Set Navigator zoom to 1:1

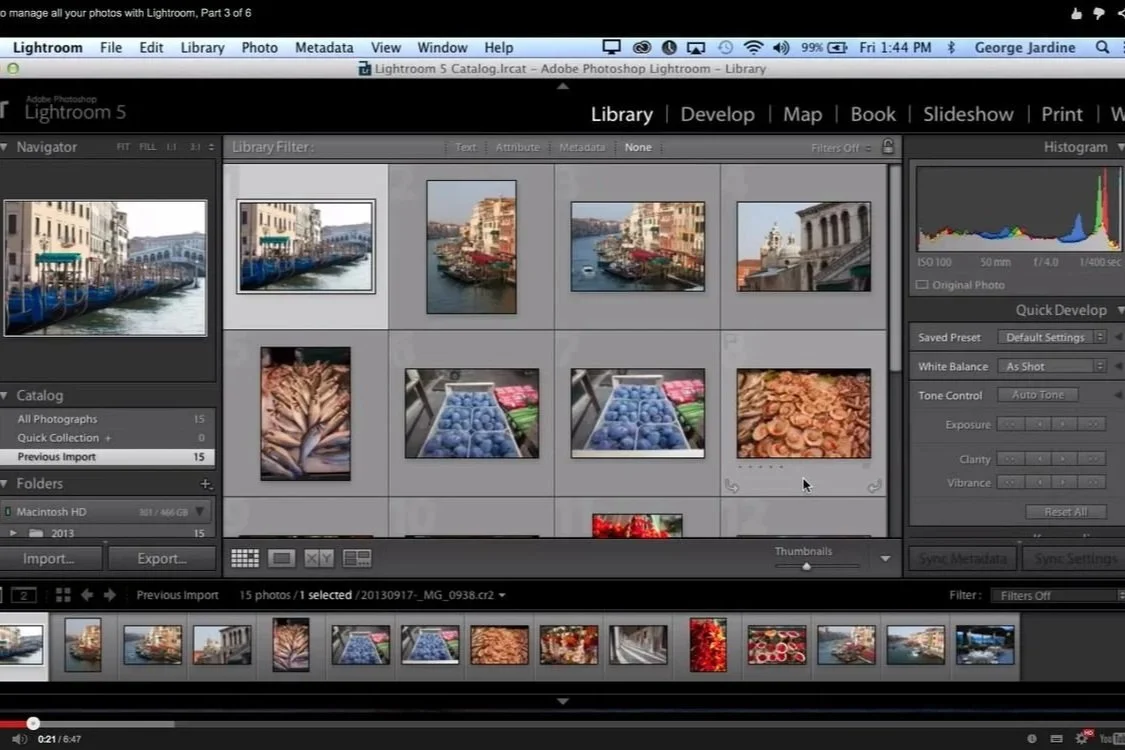171,146
